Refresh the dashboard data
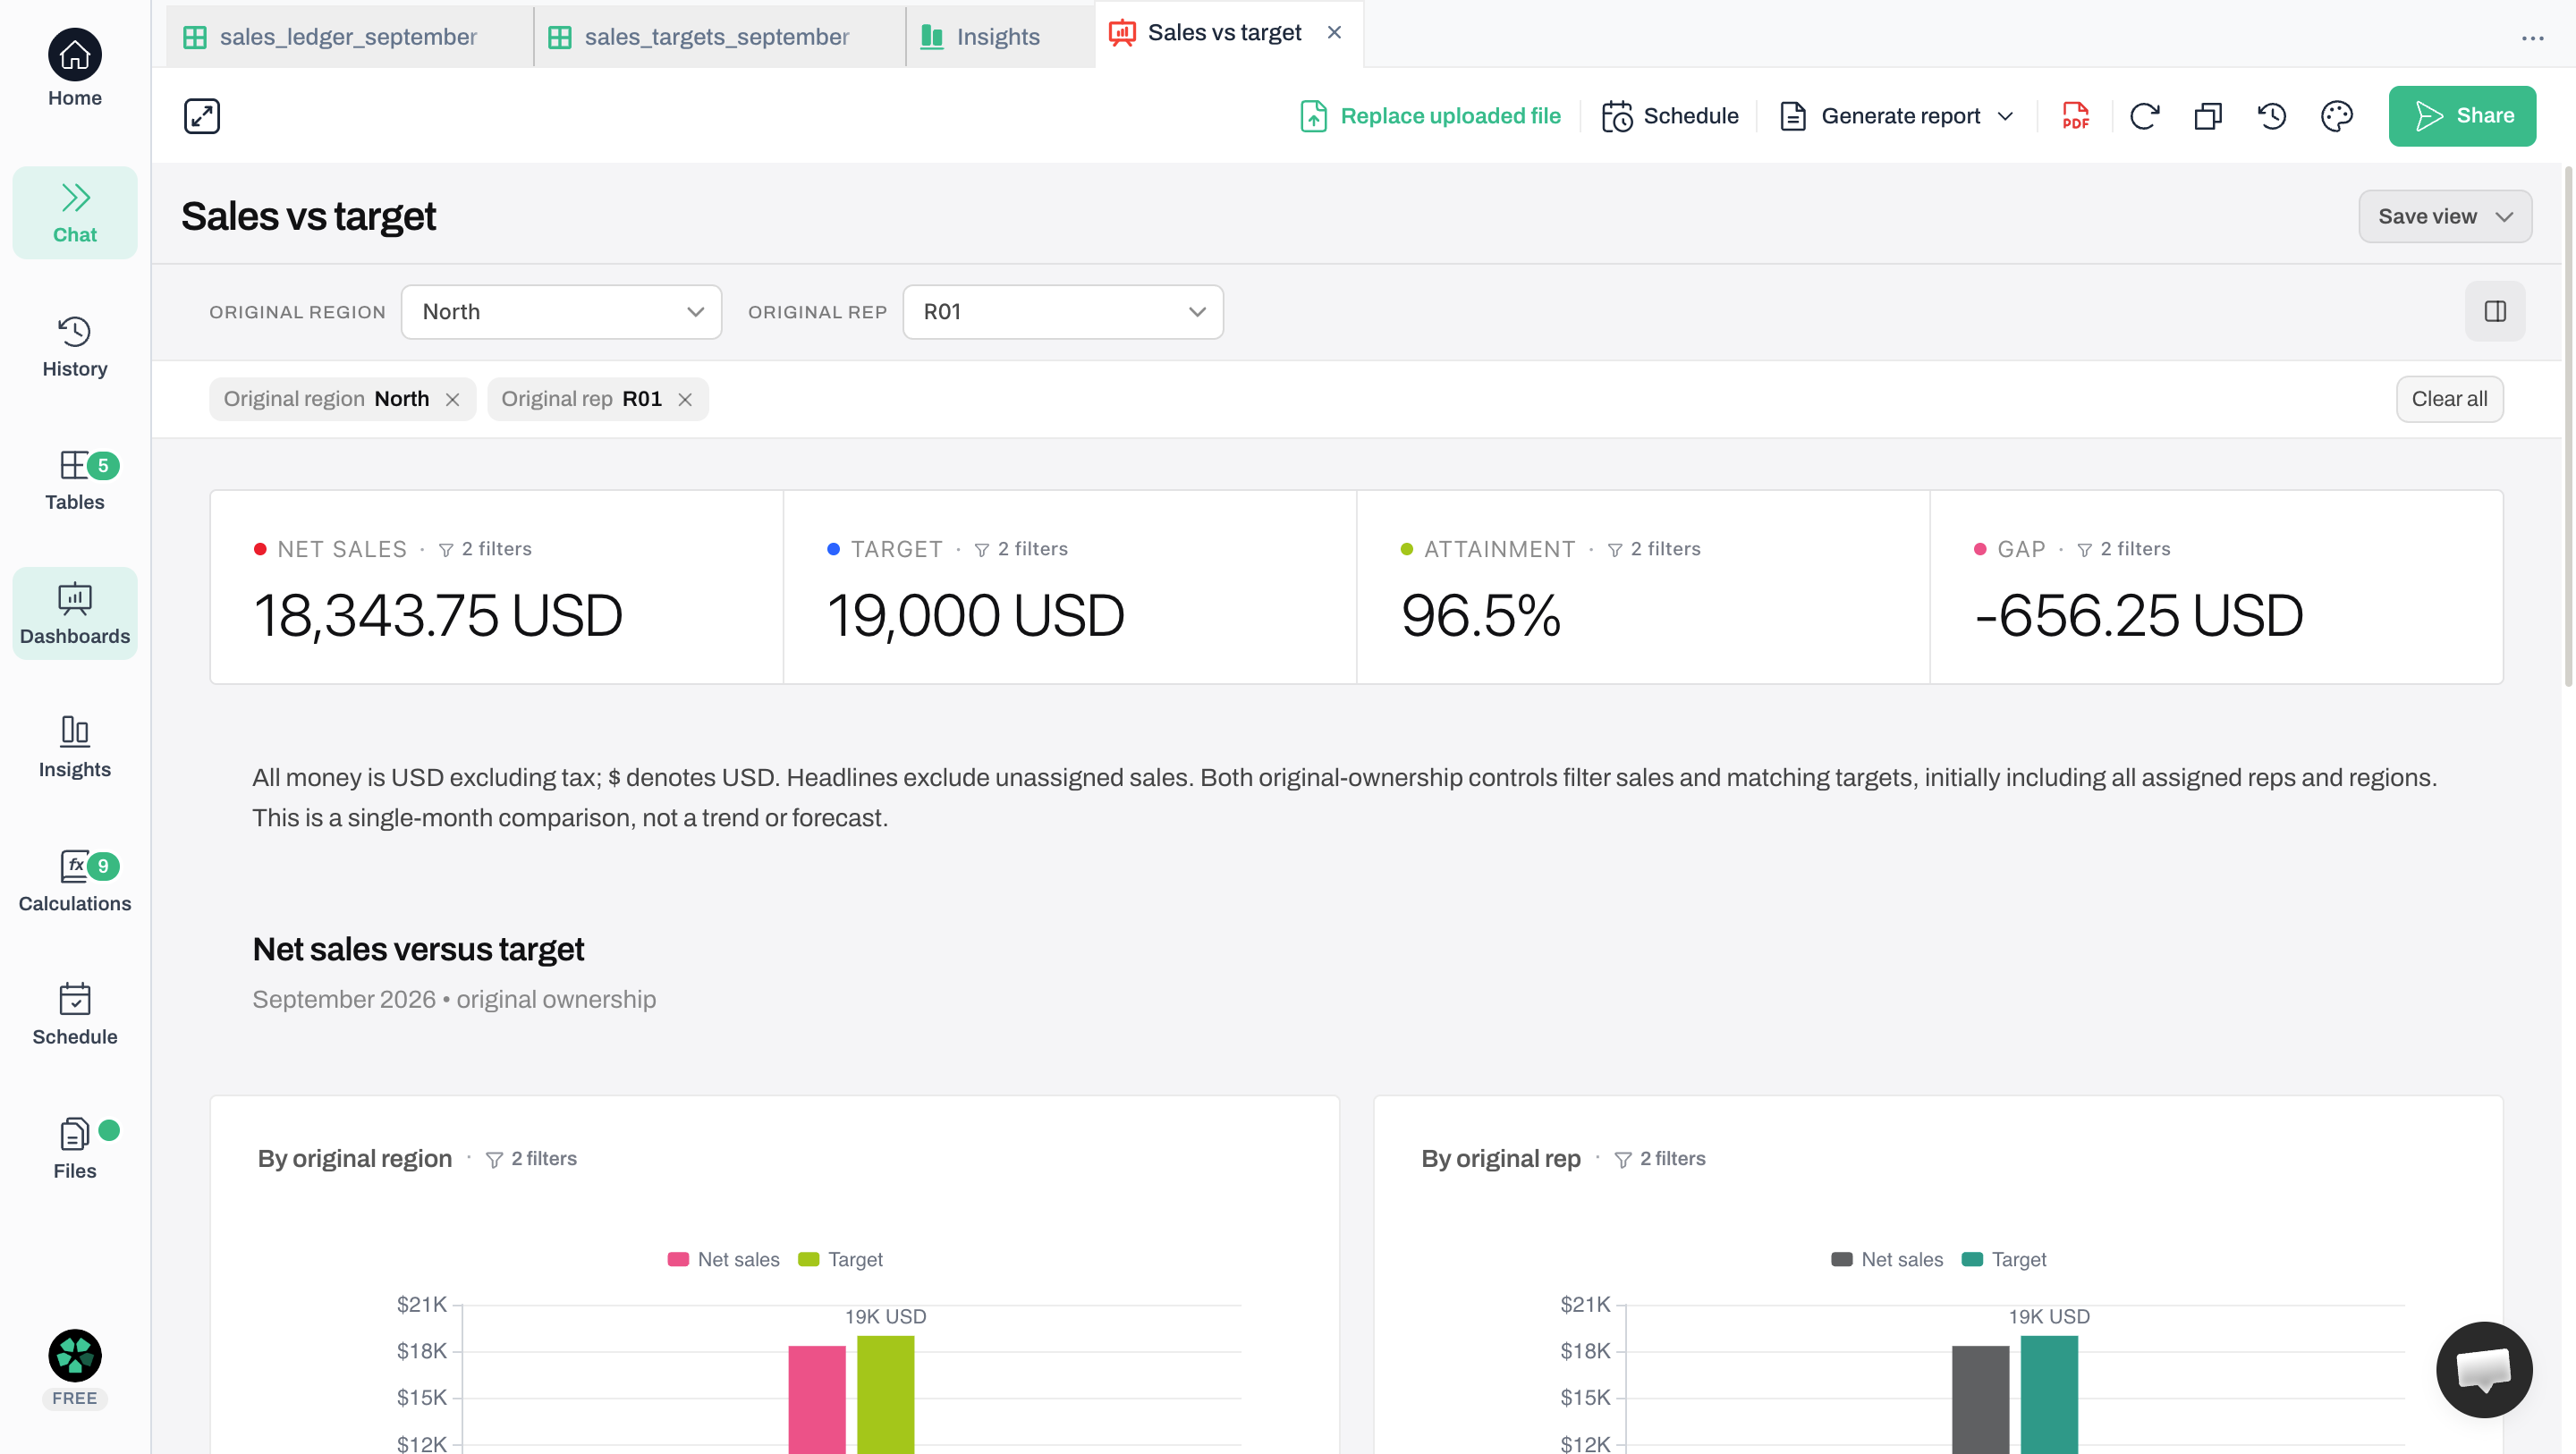2576x1454 pixels. pyautogui.click(x=2144, y=116)
